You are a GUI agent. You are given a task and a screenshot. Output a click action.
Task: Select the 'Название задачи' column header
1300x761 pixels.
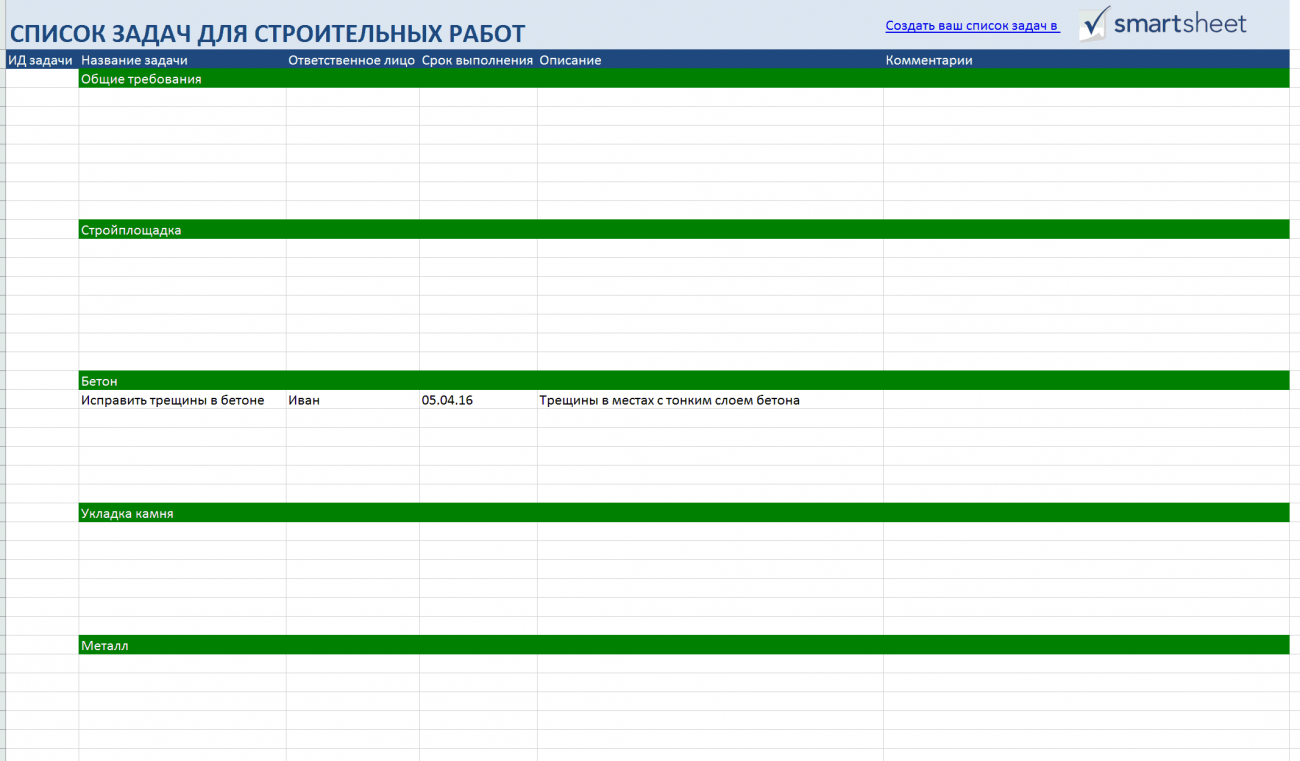click(x=183, y=60)
